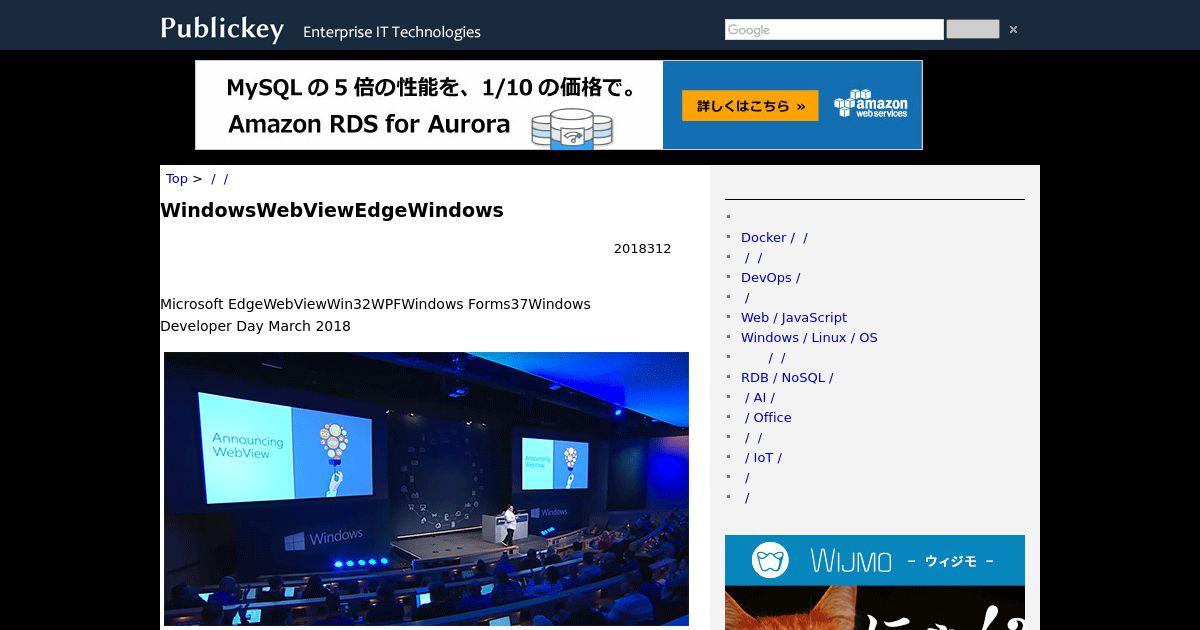Click the Wijmo advertisement banner
Viewport: 1200px width, 630px height.
click(875, 582)
